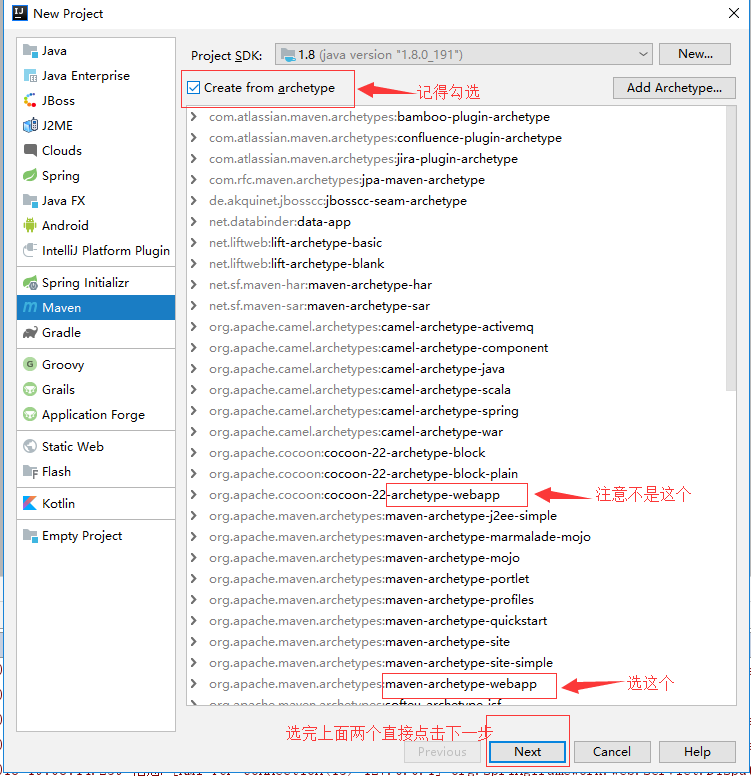Click the Next button
Screen dimensions: 751x776
pos(527,752)
